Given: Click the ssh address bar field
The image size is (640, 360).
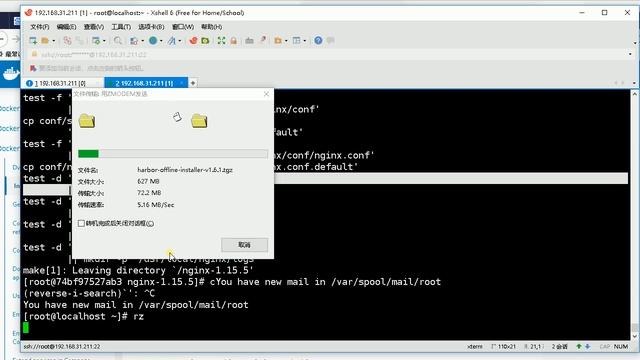Looking at the screenshot, I should point(327,54).
